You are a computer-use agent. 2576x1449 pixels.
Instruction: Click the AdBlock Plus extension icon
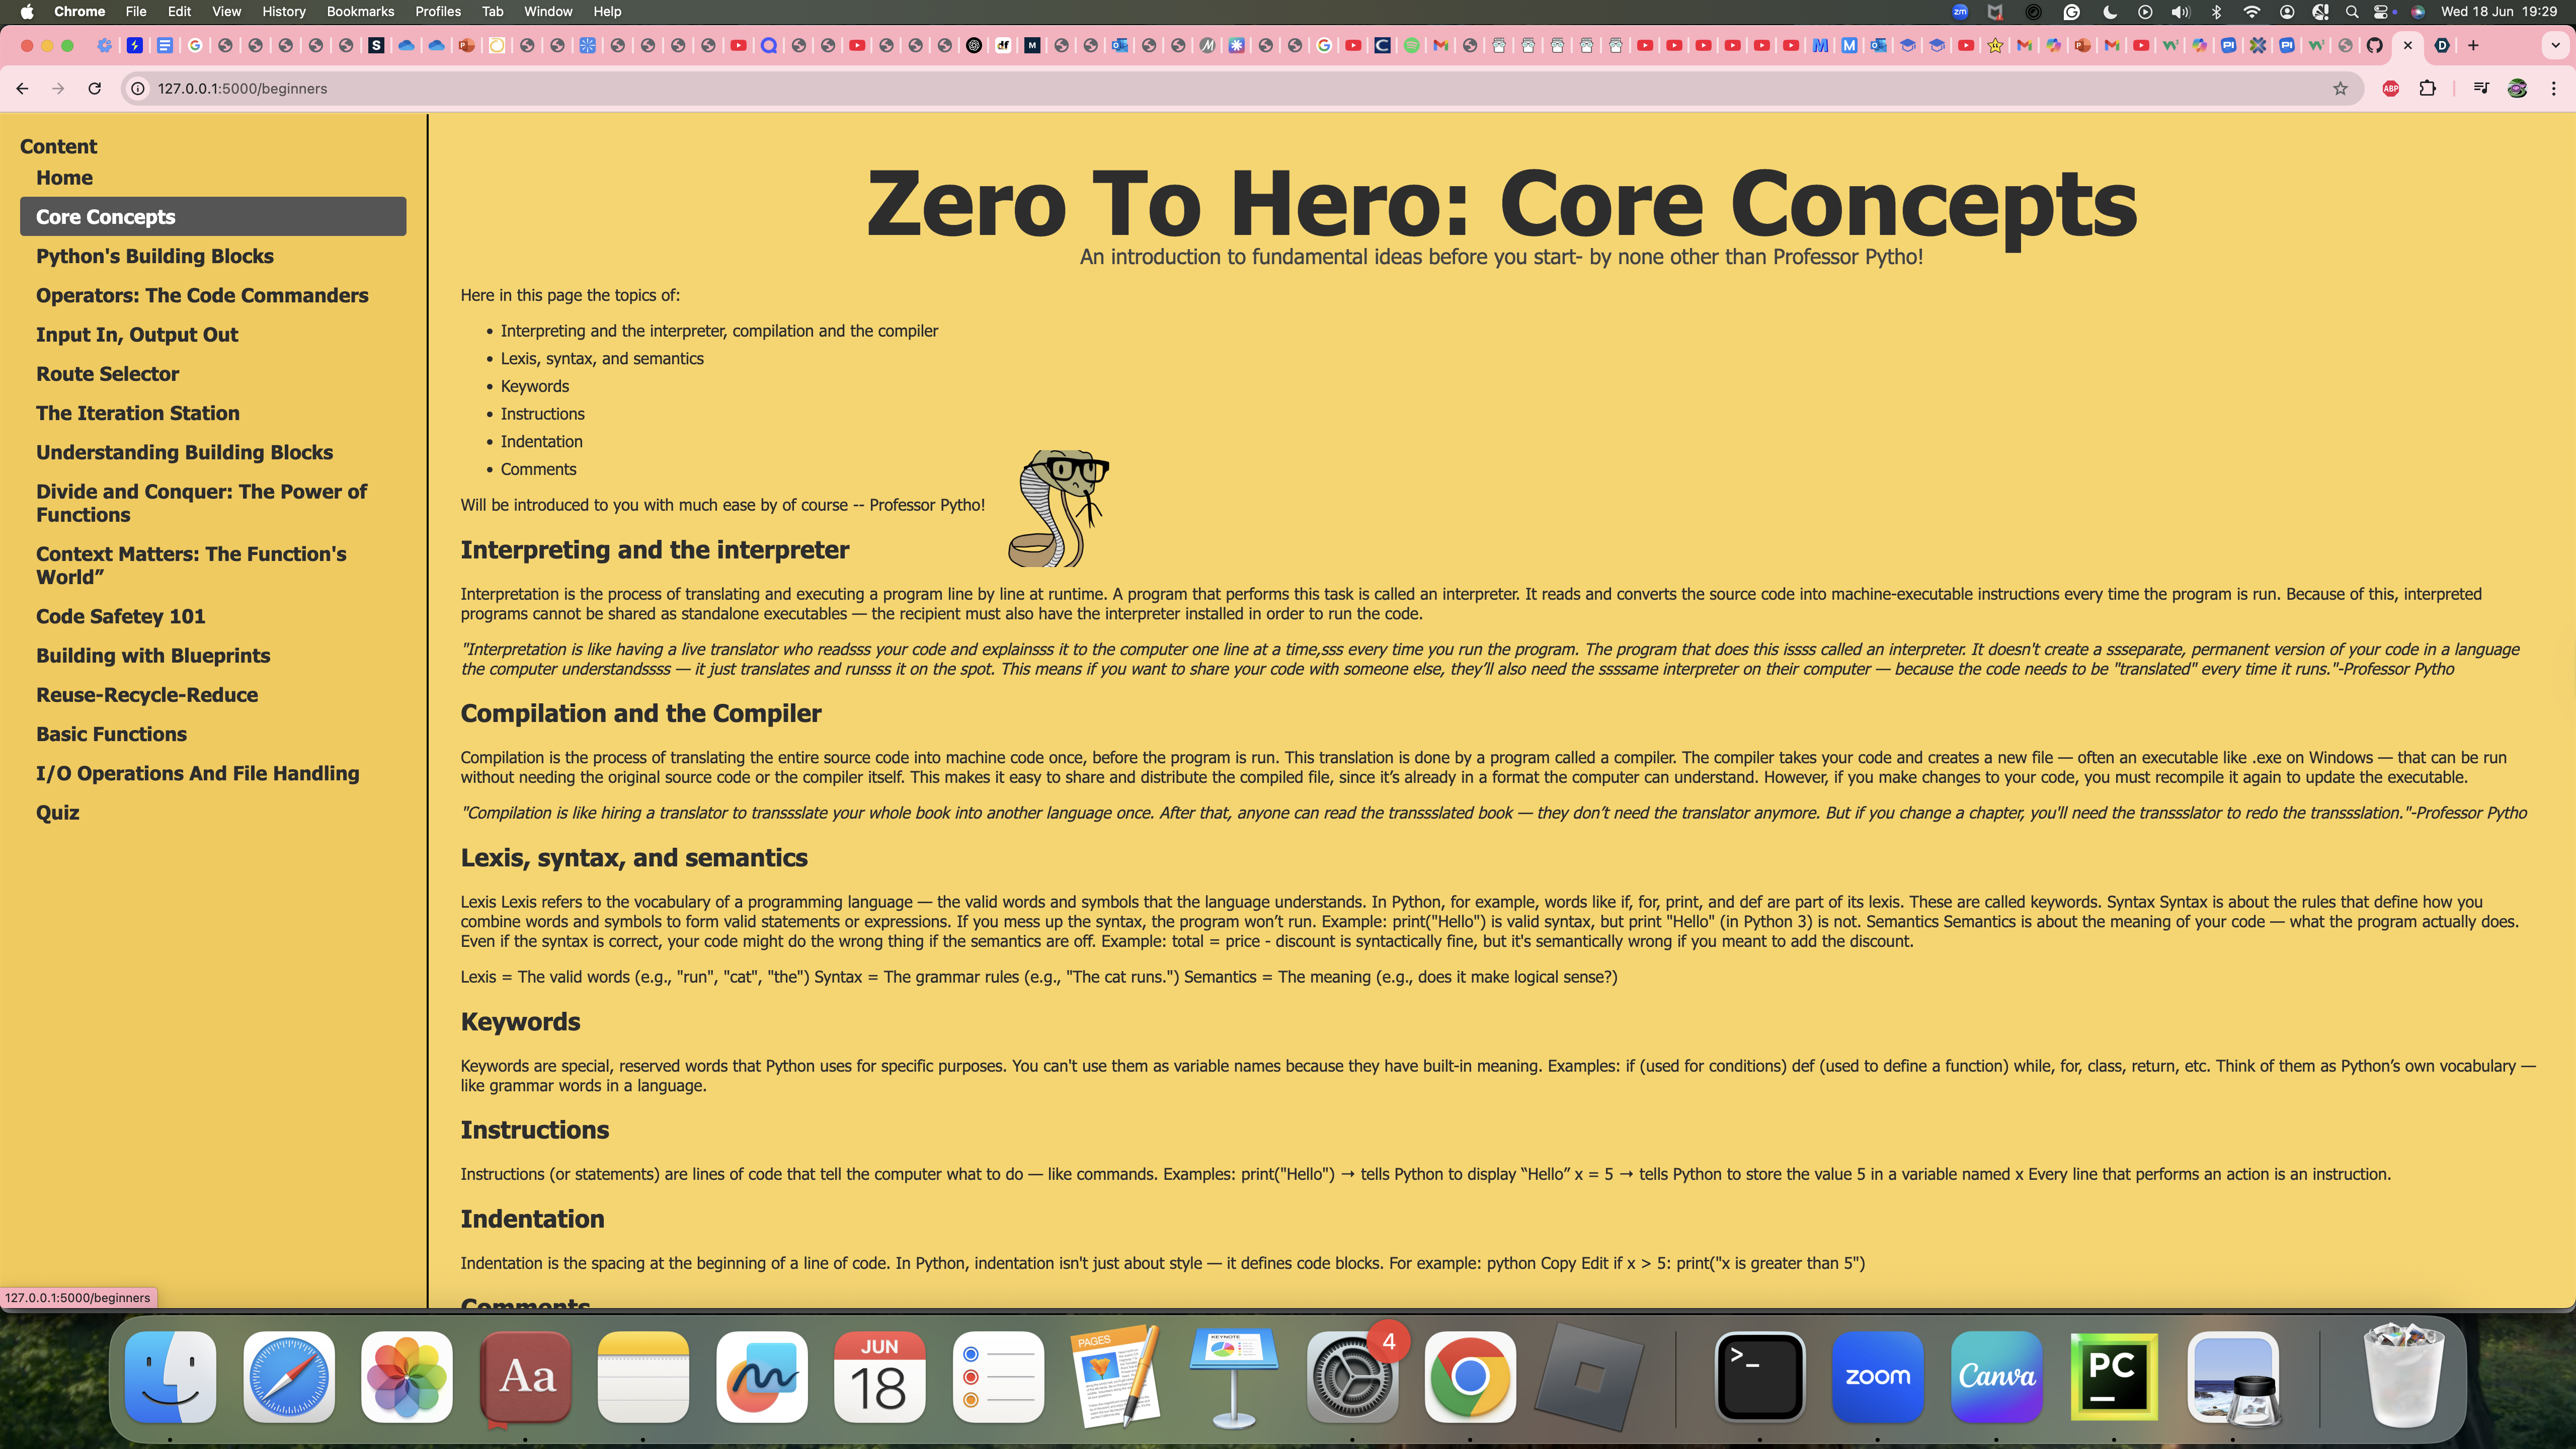2391,88
